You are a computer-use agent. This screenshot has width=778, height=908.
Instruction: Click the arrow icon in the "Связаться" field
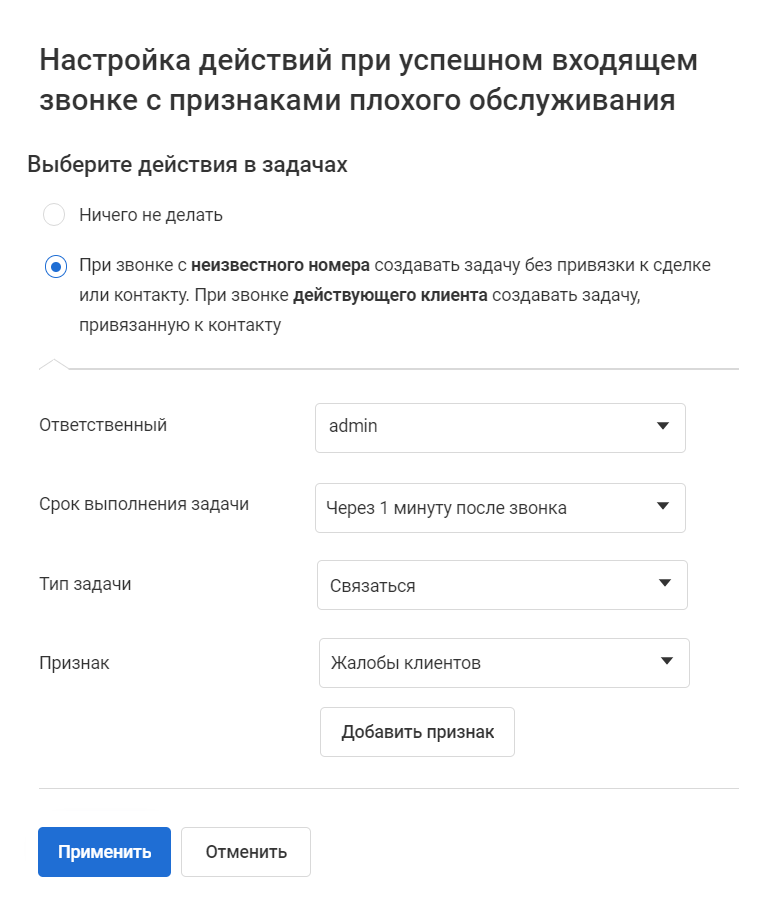(664, 584)
